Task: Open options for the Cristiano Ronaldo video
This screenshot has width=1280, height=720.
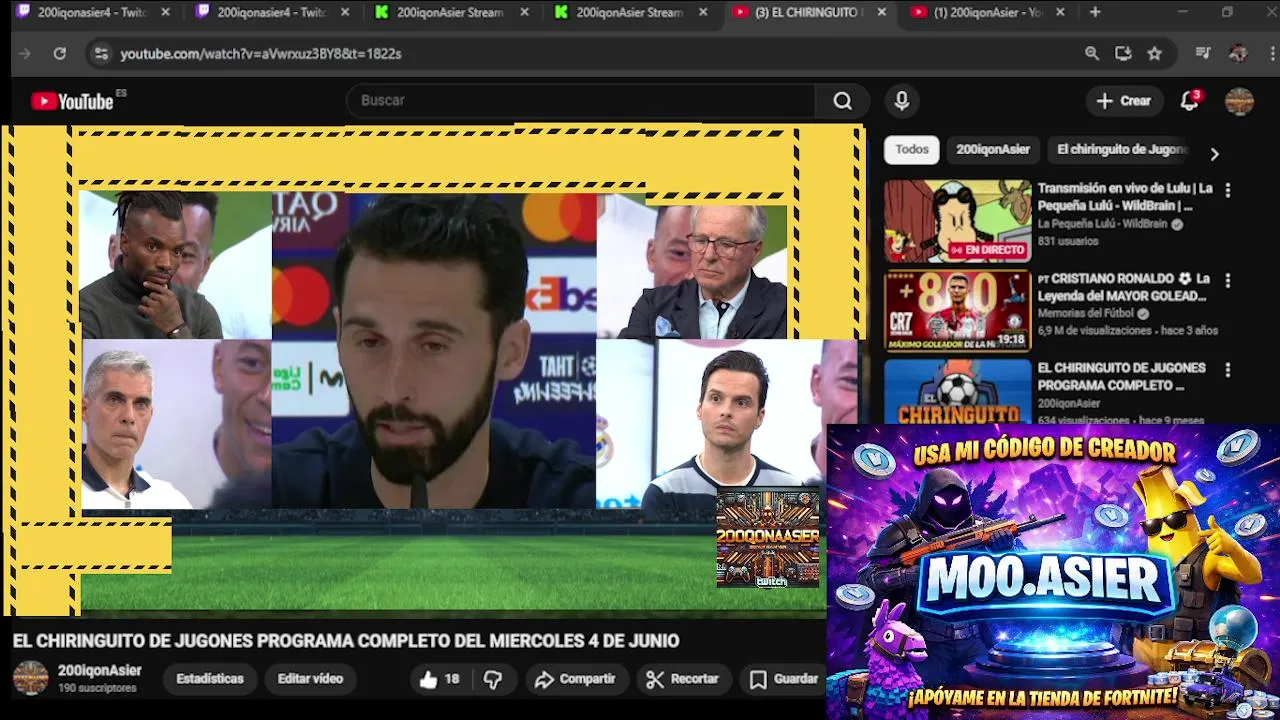Action: click(1228, 281)
